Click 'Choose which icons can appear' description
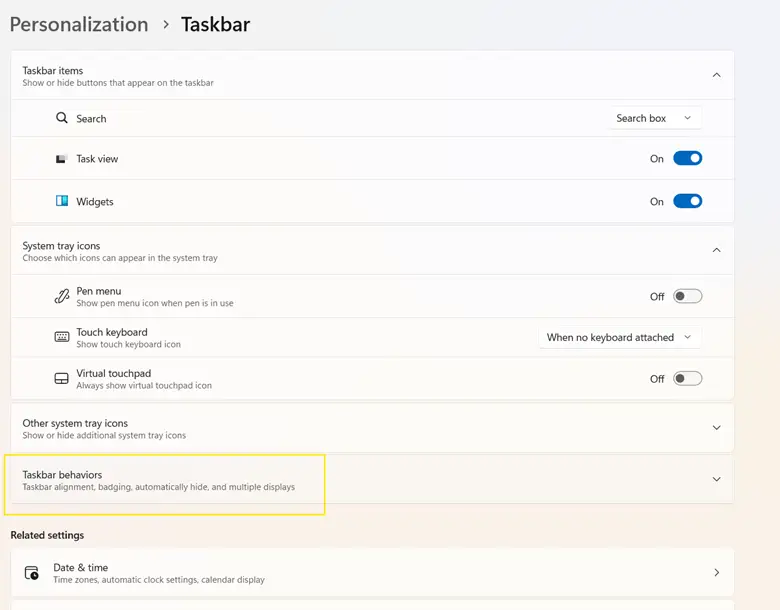This screenshot has width=780, height=610. [x=120, y=258]
